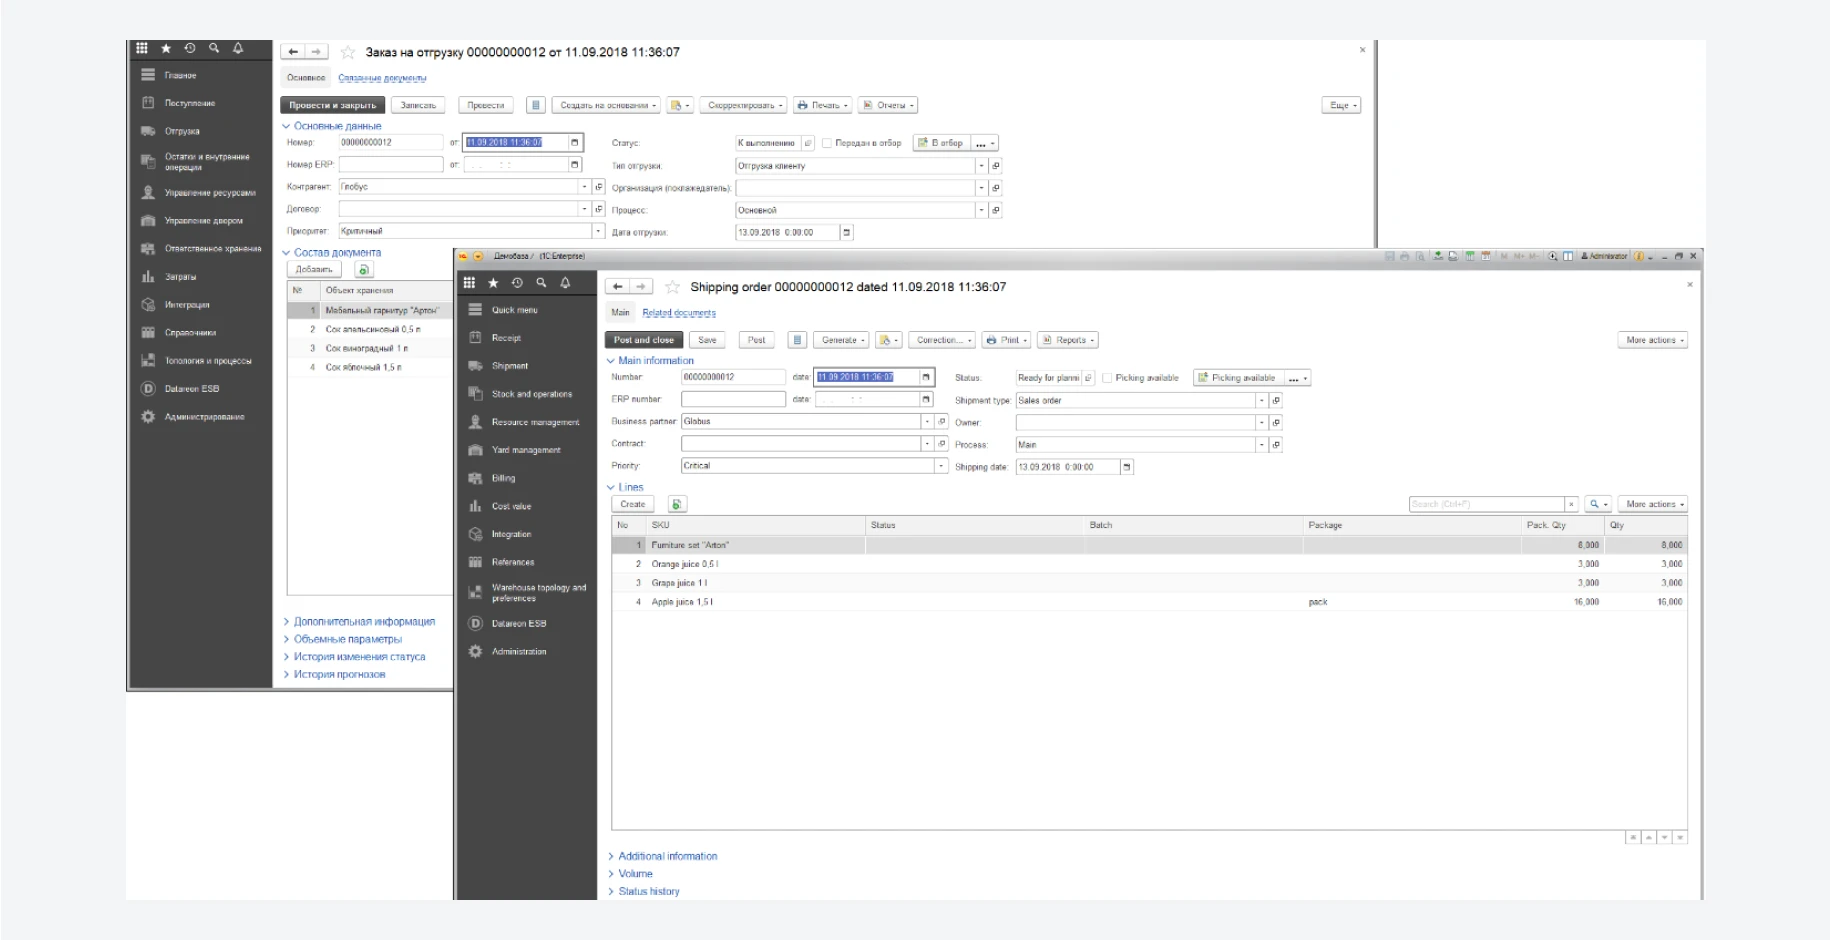Open notifications bell in Russian back window
This screenshot has height=940, width=1830.
(238, 48)
